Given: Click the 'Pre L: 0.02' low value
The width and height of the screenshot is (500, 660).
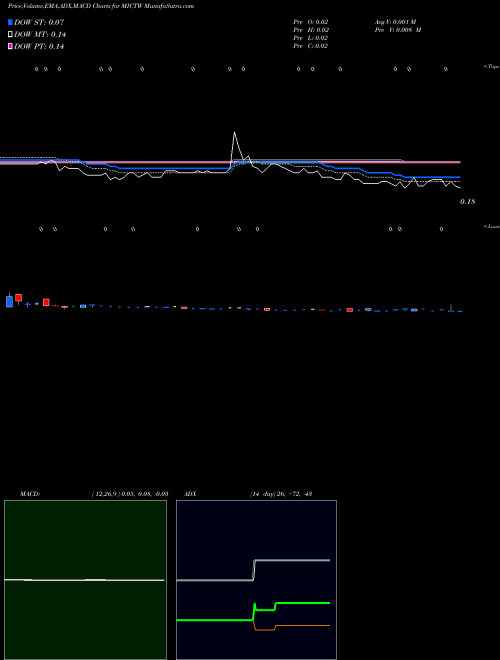Looking at the screenshot, I should point(311,38).
